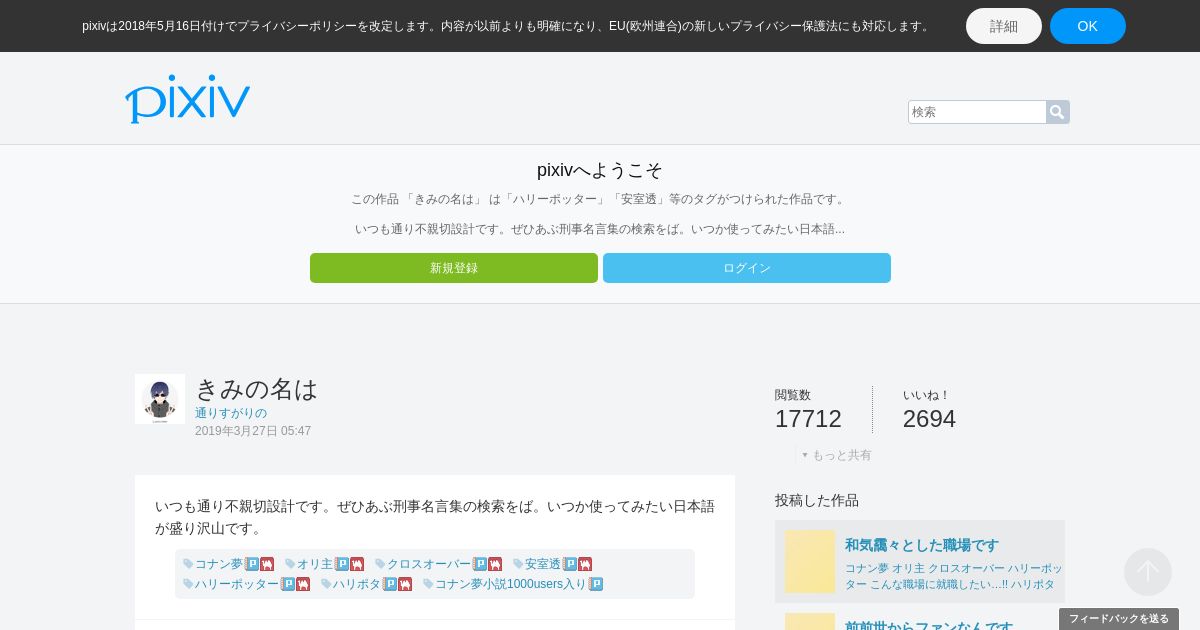Screen dimensions: 1200x630
Task: Click the red camel icon beside オリ主 tag
Action: point(357,564)
